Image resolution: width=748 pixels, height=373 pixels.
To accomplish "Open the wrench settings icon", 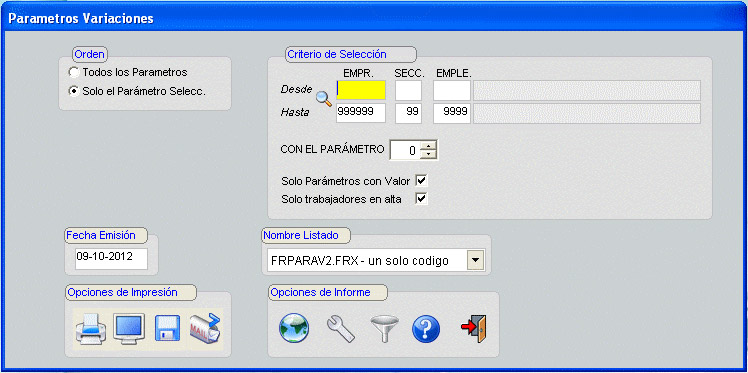I will tap(341, 329).
